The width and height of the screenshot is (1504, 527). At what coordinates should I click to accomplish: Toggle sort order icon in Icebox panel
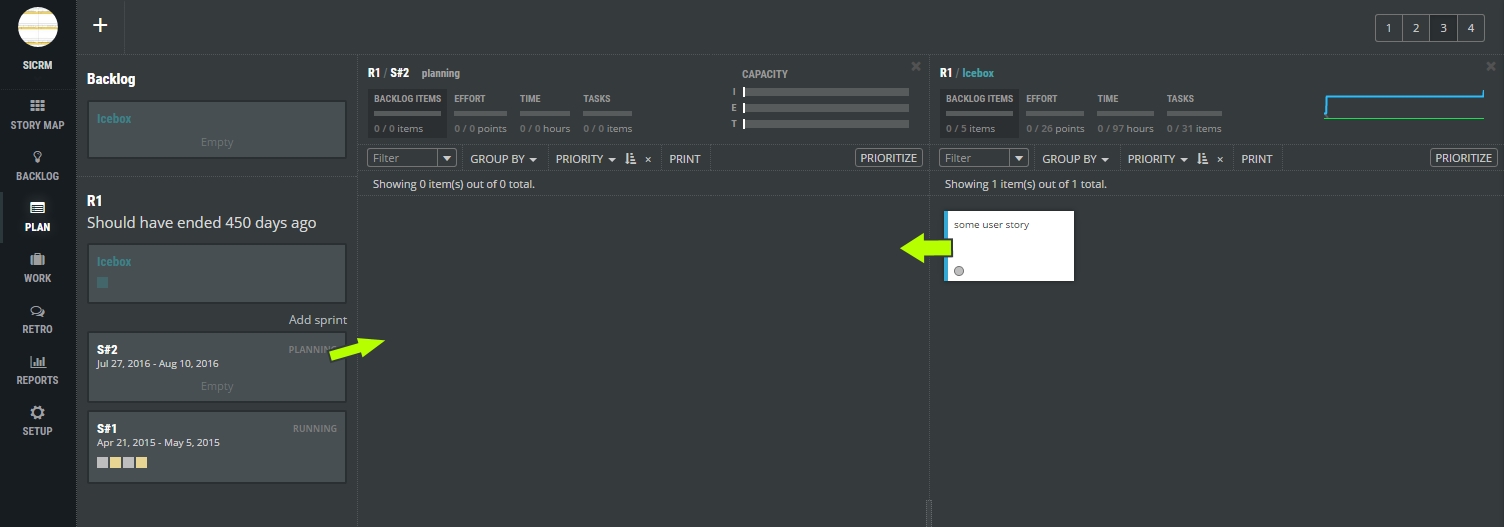1203,159
